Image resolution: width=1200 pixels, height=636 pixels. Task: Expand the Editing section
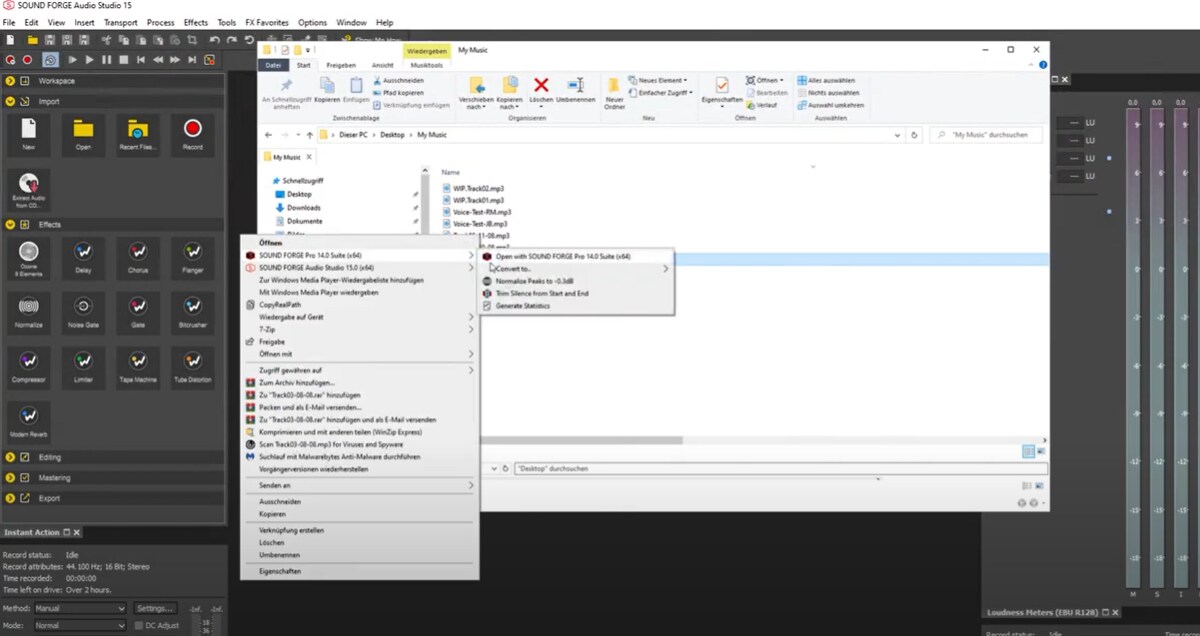click(10, 457)
